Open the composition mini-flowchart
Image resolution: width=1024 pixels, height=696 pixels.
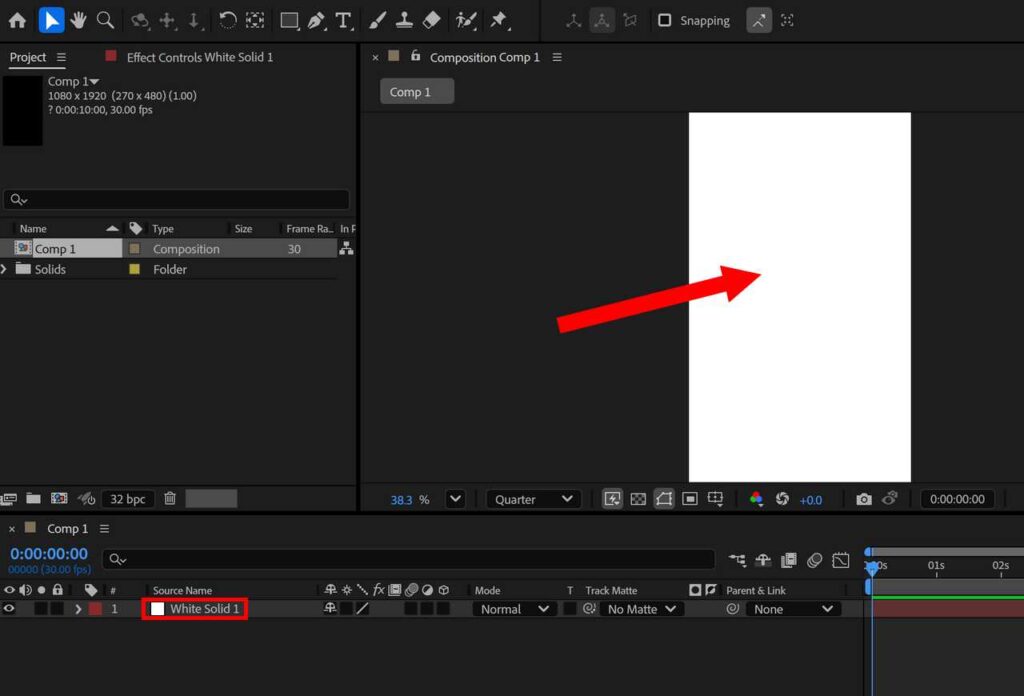point(737,560)
